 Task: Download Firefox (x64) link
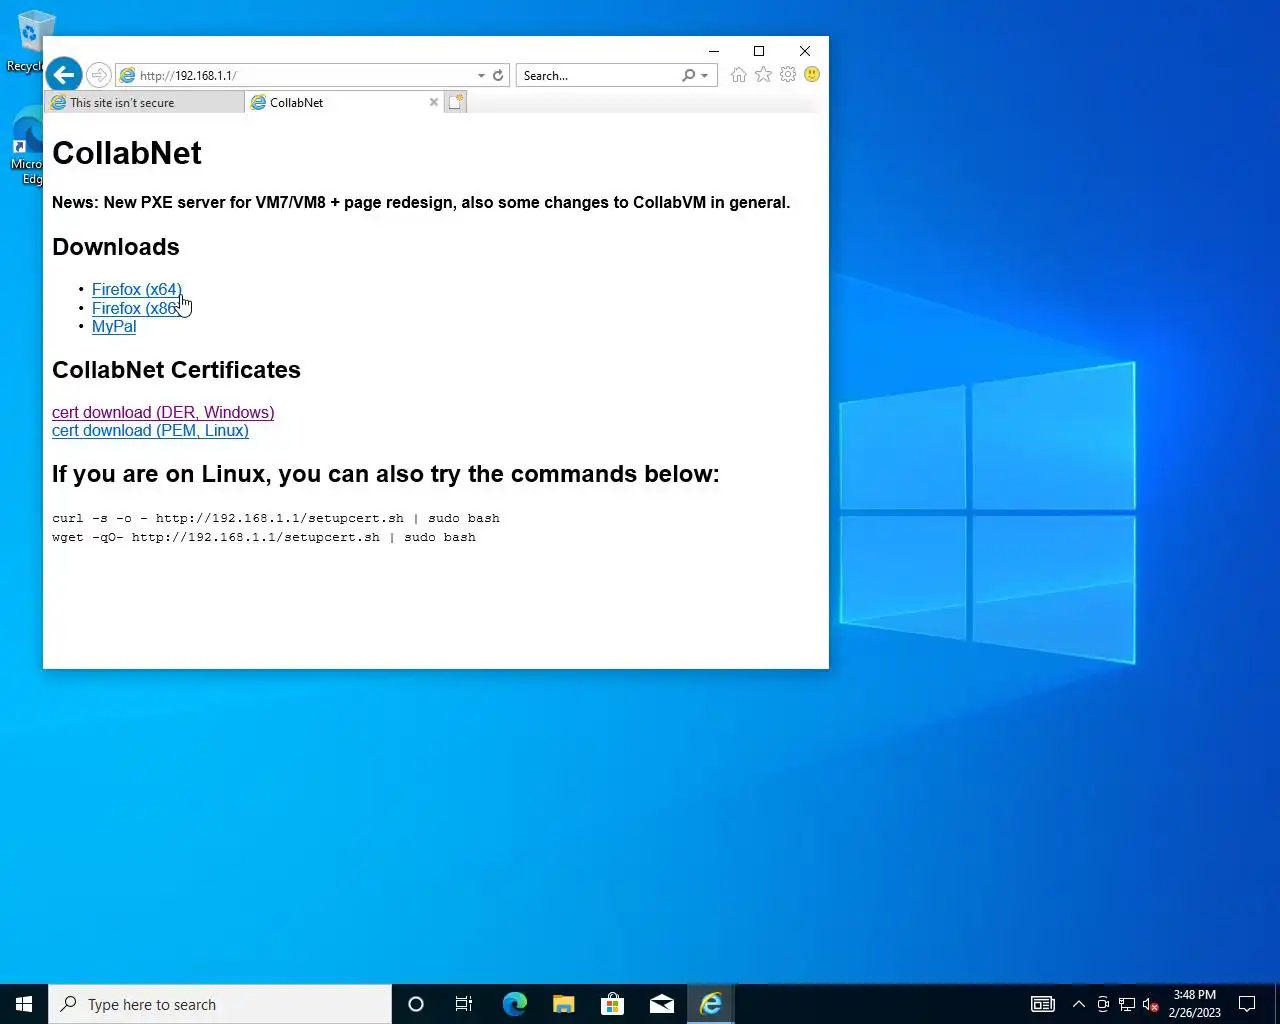[137, 289]
